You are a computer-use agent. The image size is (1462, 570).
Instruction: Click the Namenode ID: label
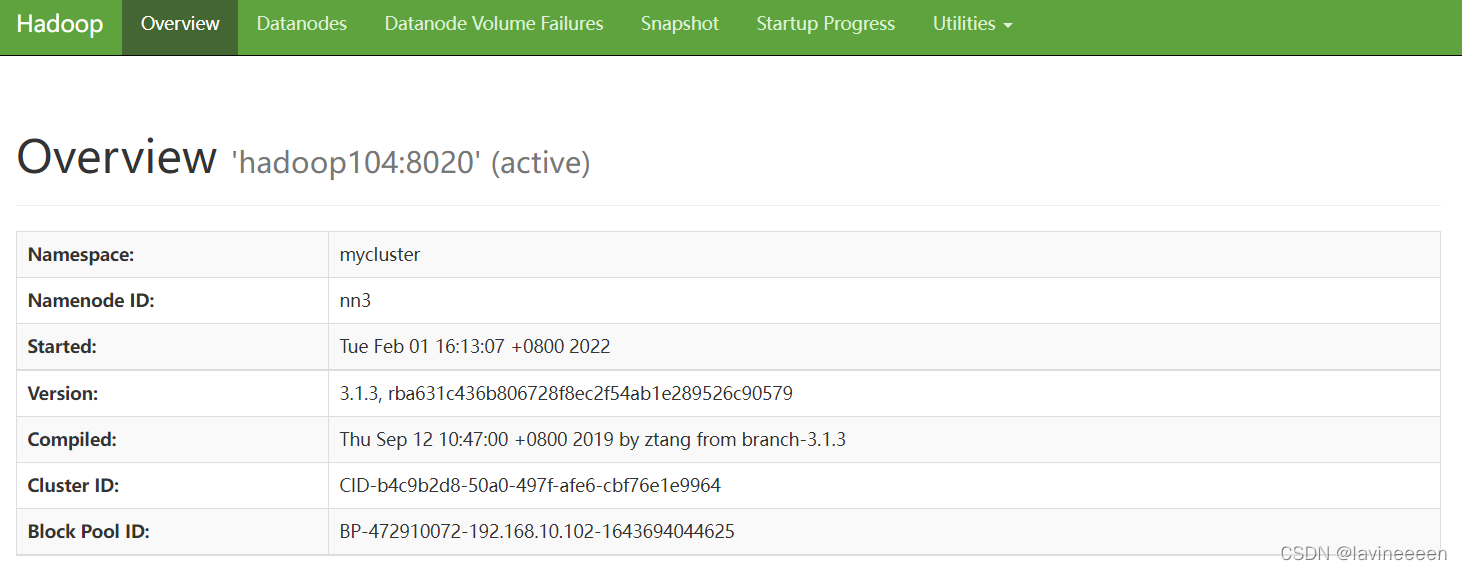click(x=91, y=301)
